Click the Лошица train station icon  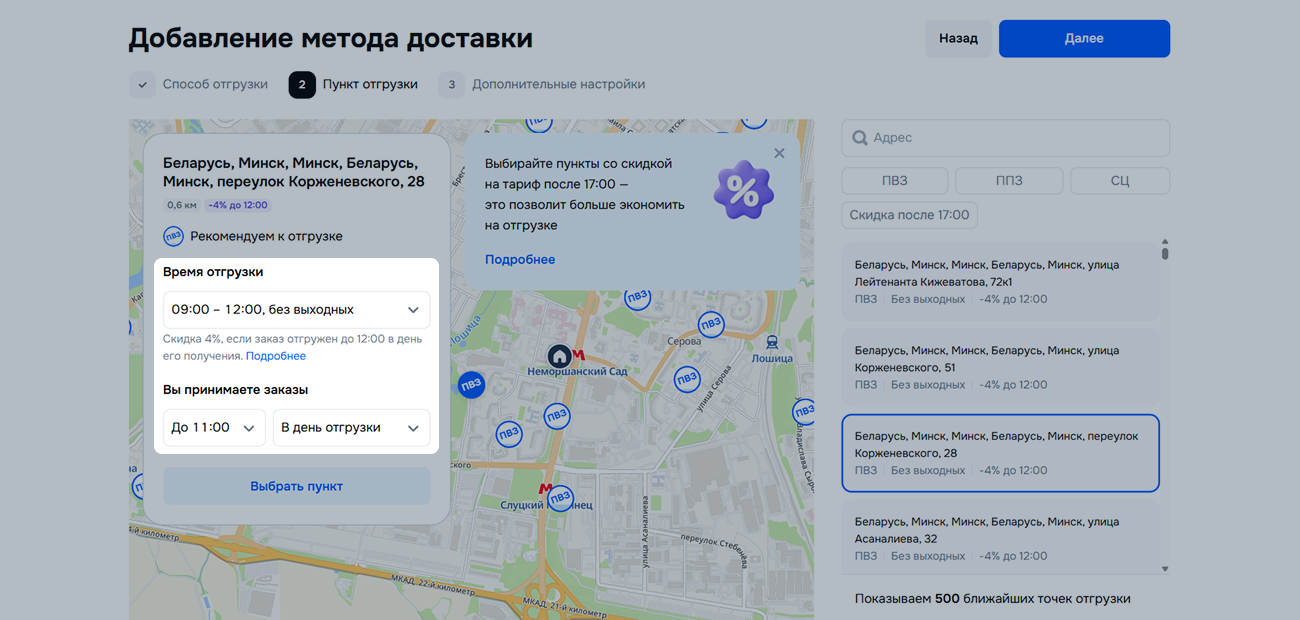tap(772, 342)
